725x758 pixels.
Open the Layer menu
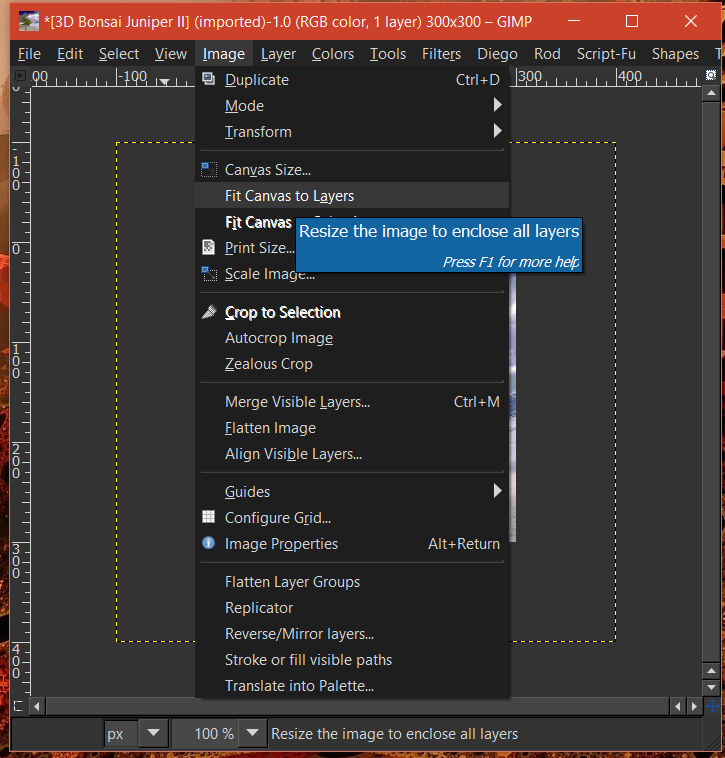click(278, 54)
